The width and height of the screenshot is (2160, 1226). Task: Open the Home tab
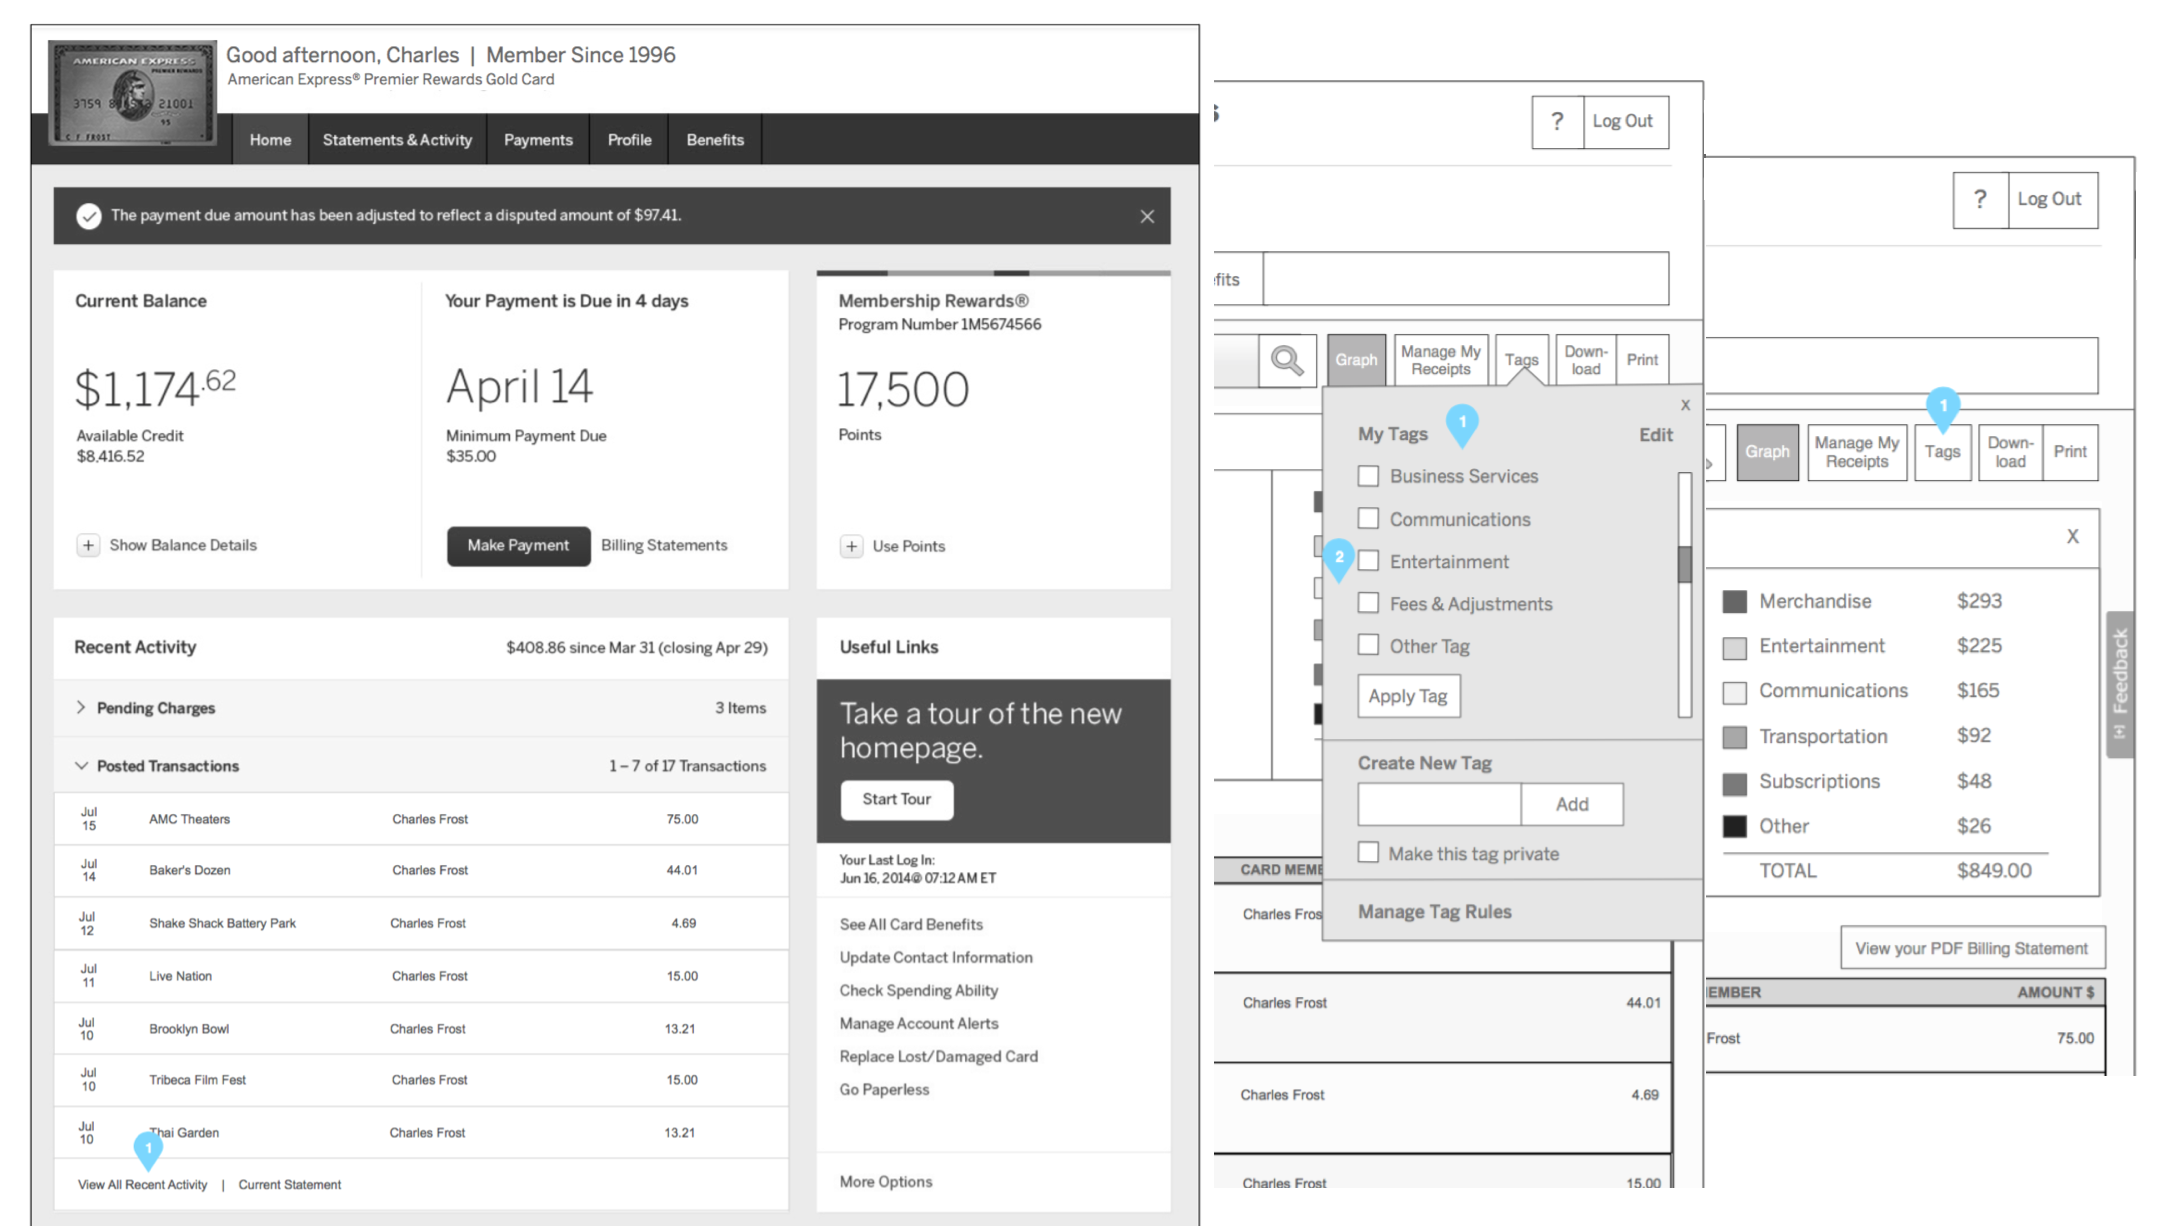270,140
